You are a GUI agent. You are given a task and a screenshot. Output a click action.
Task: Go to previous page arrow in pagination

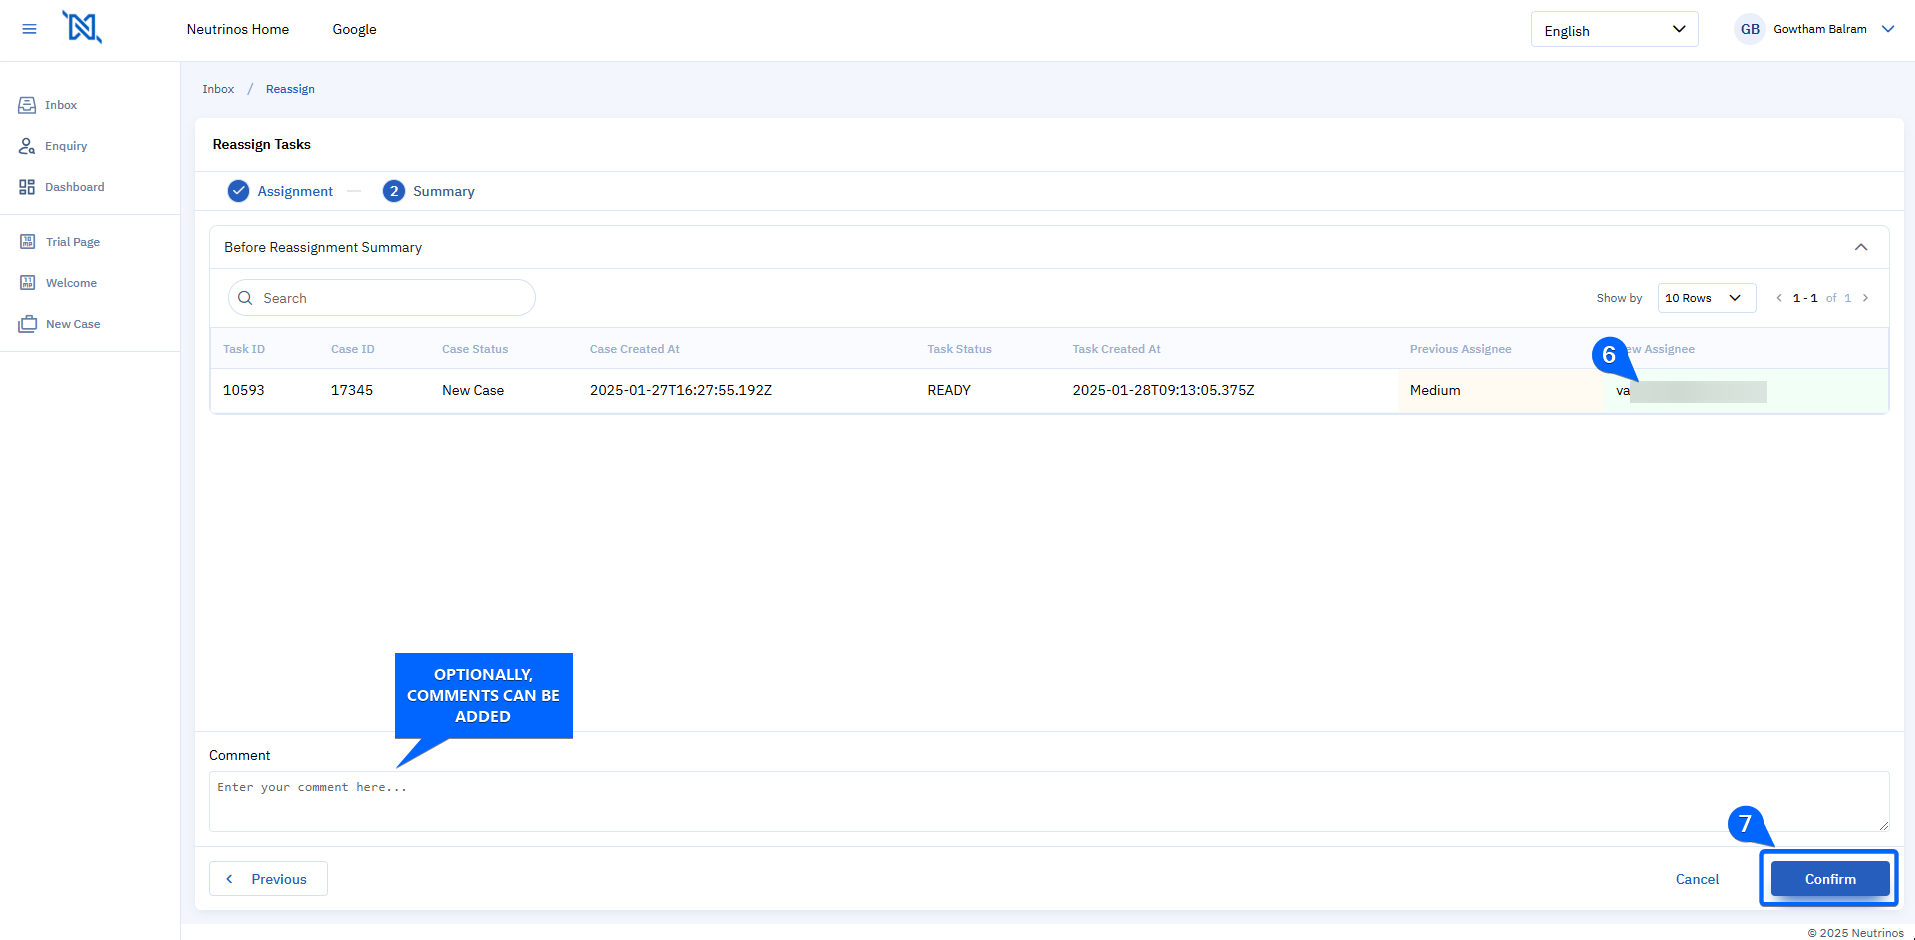click(1779, 298)
